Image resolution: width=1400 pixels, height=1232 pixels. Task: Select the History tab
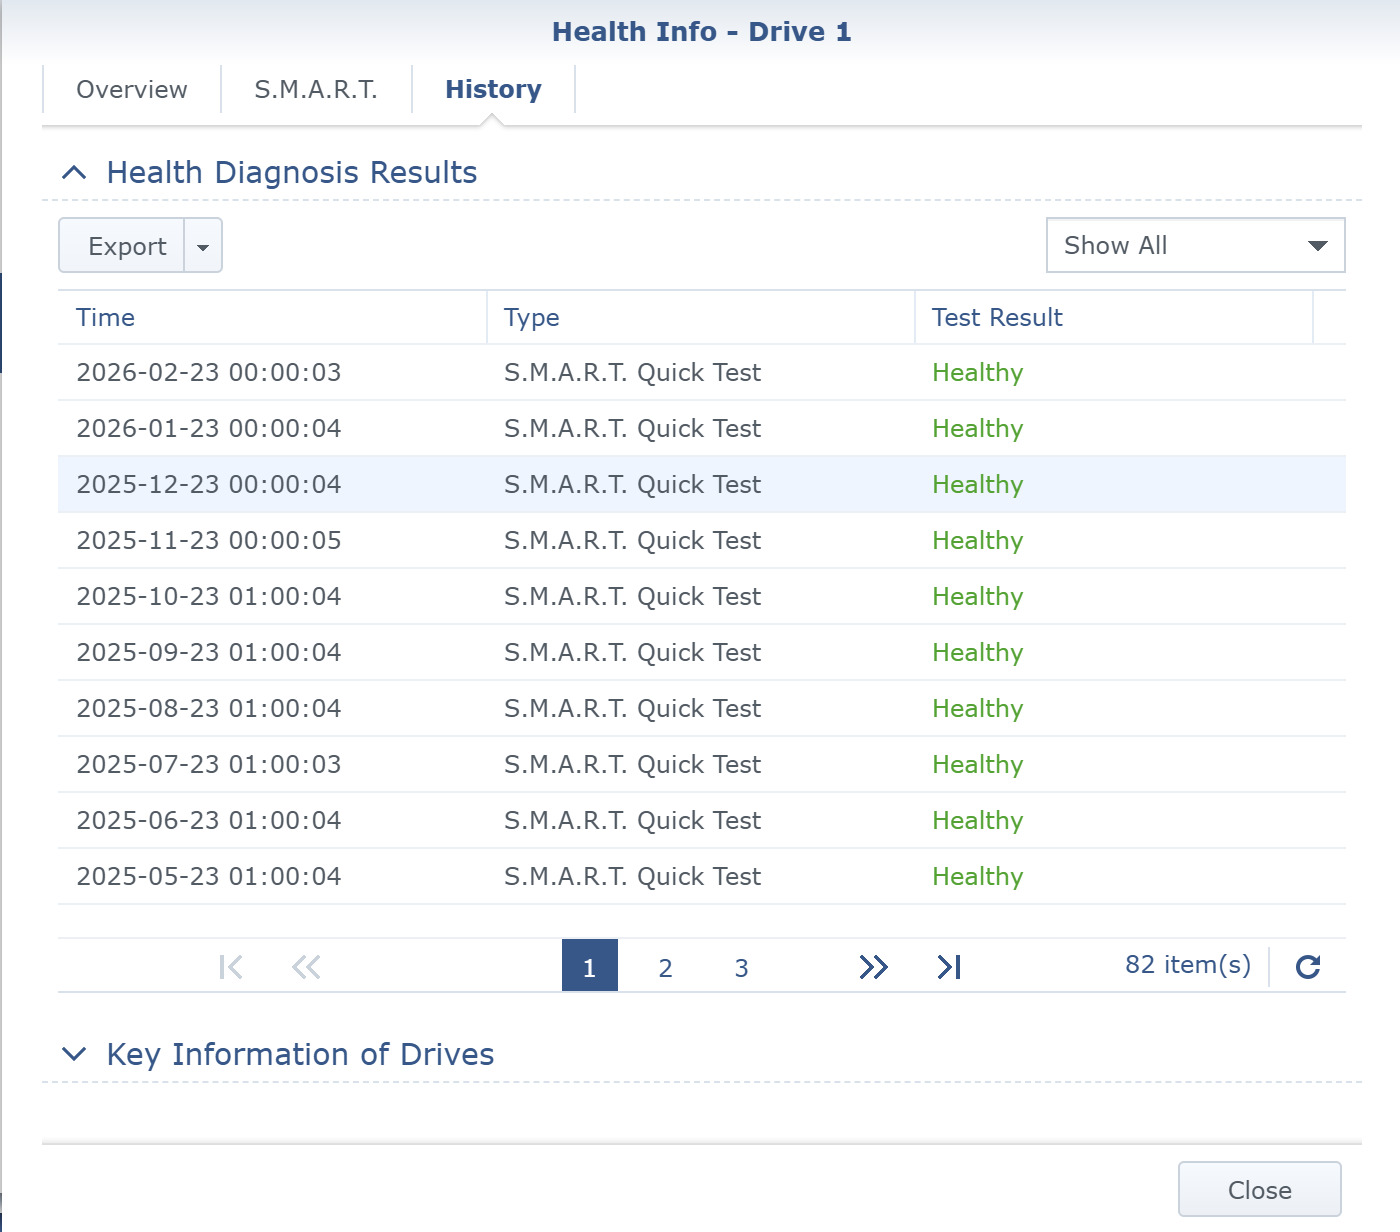pyautogui.click(x=493, y=90)
